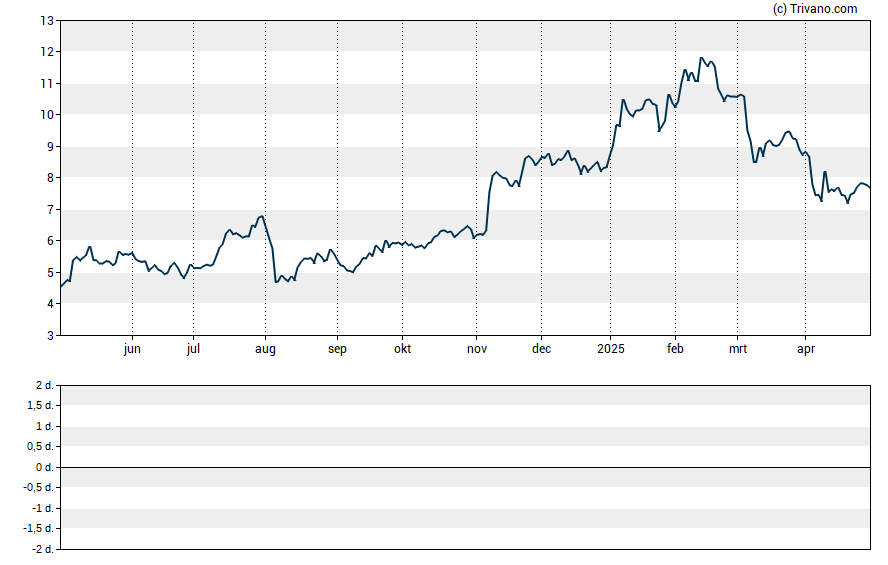This screenshot has height=565, width=888.
Task: Click the price axis value 13
Action: tap(47, 21)
